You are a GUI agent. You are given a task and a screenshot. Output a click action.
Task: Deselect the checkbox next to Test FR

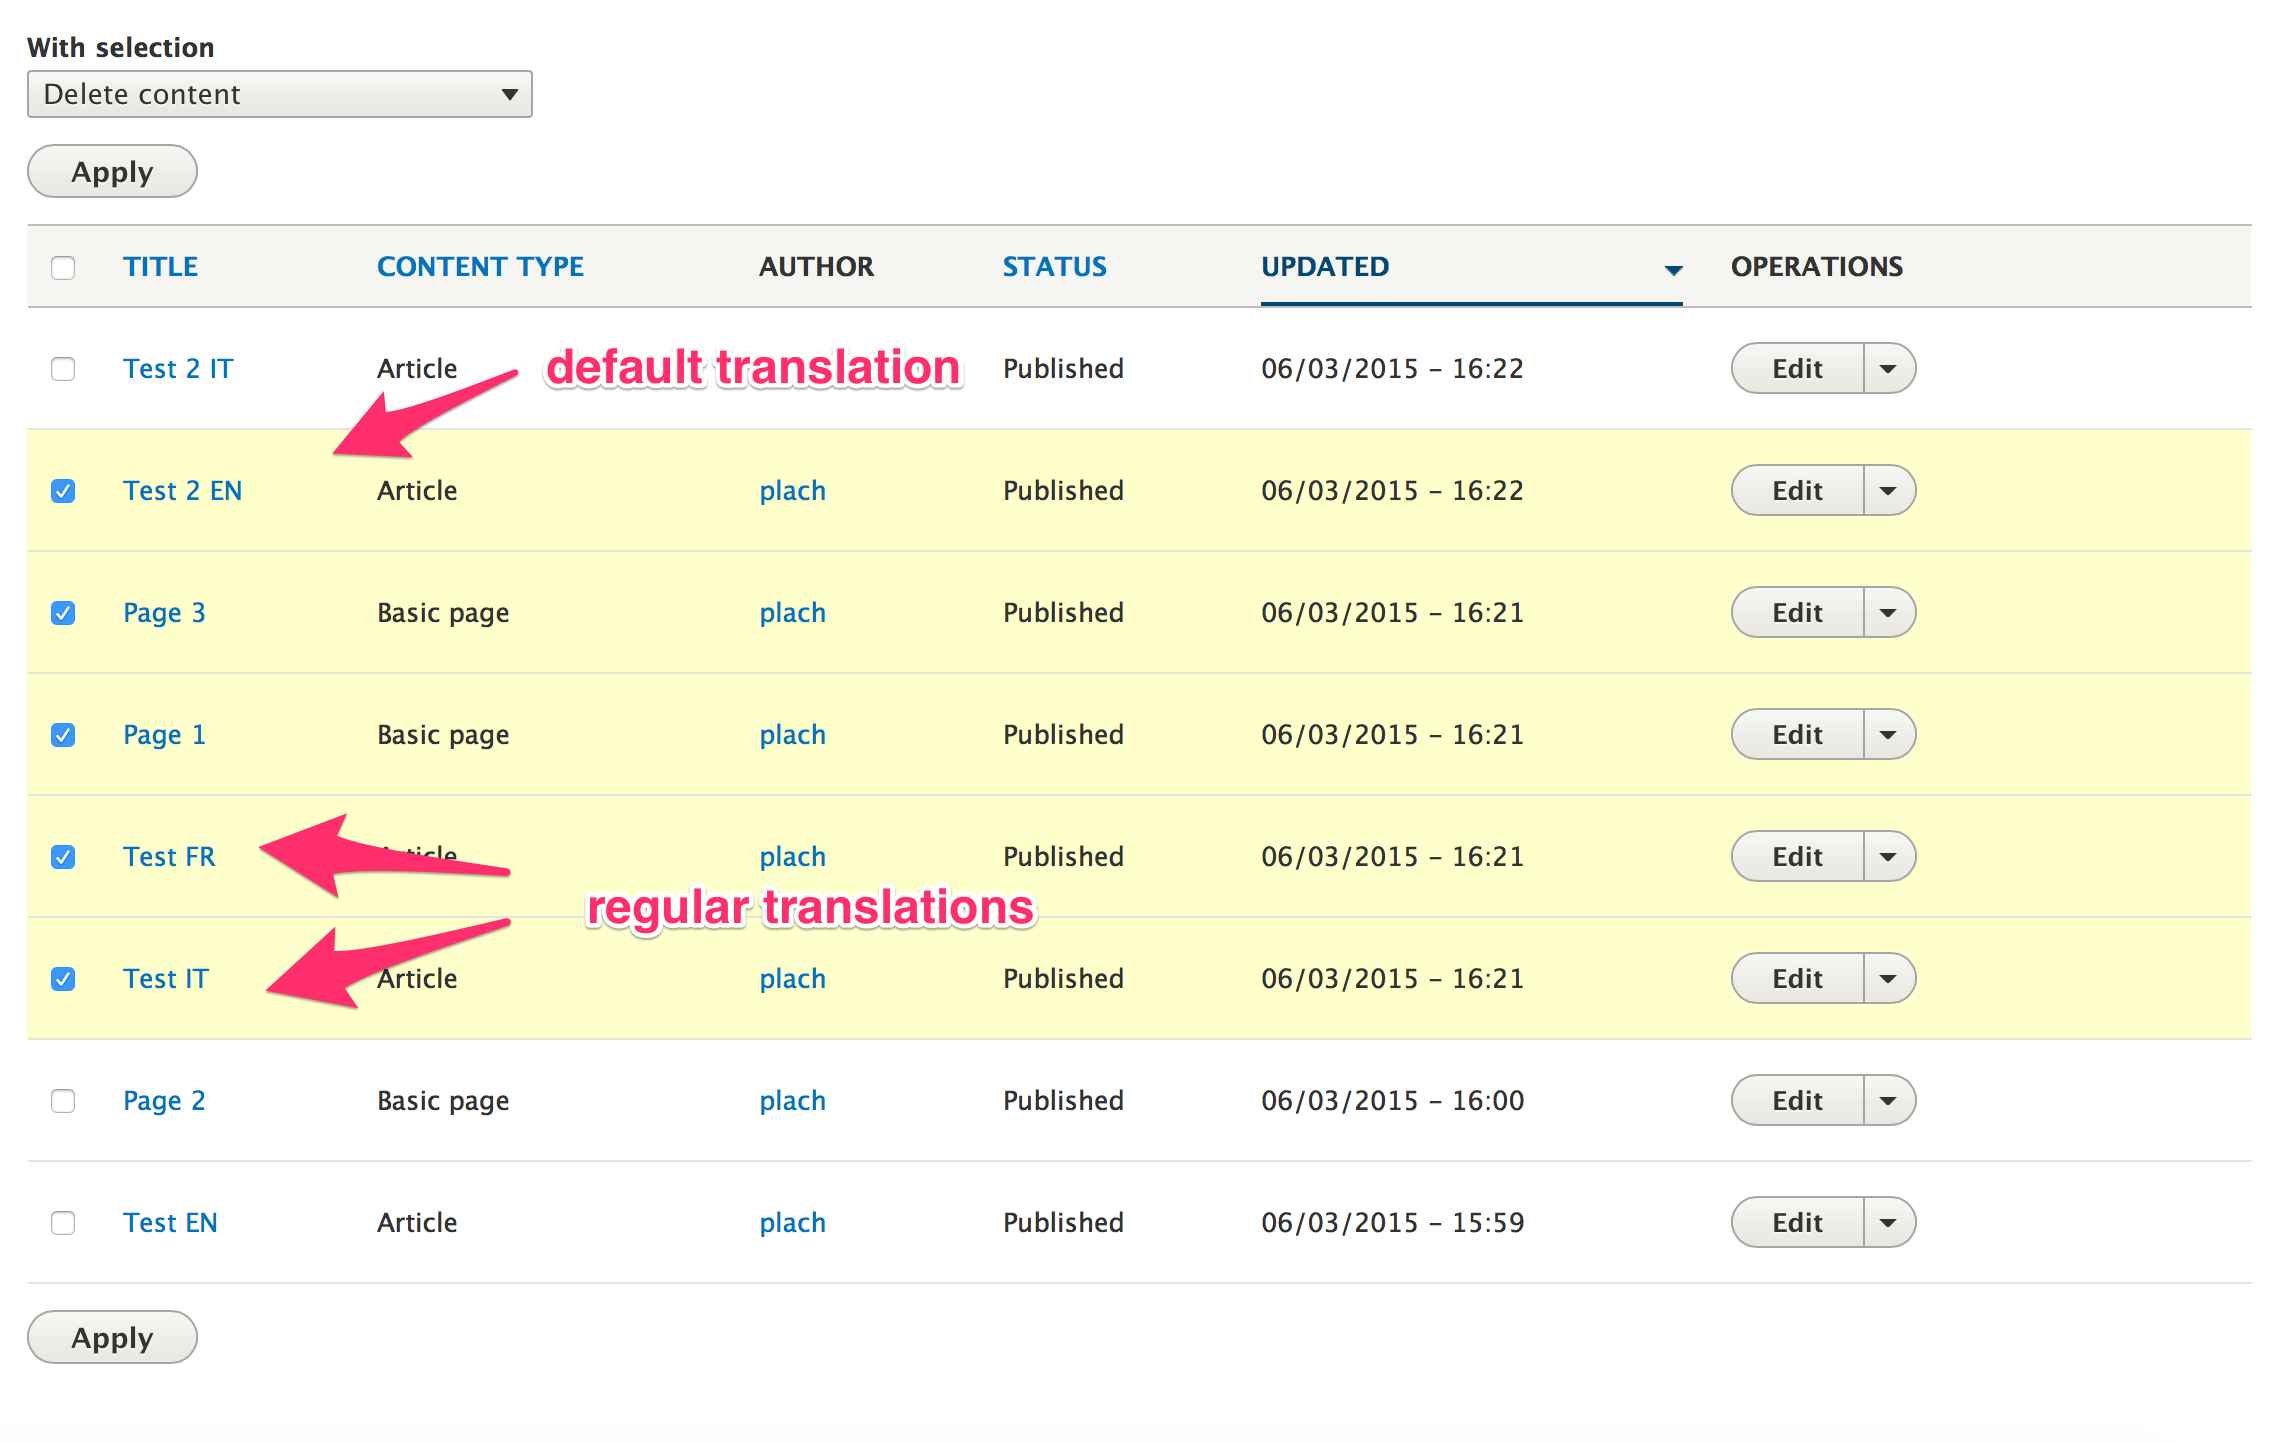62,857
